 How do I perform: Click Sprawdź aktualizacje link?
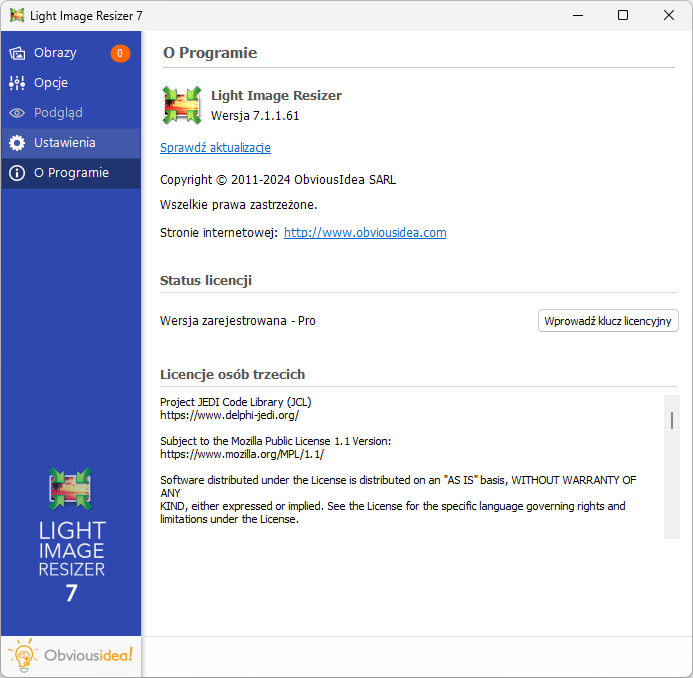tap(215, 148)
